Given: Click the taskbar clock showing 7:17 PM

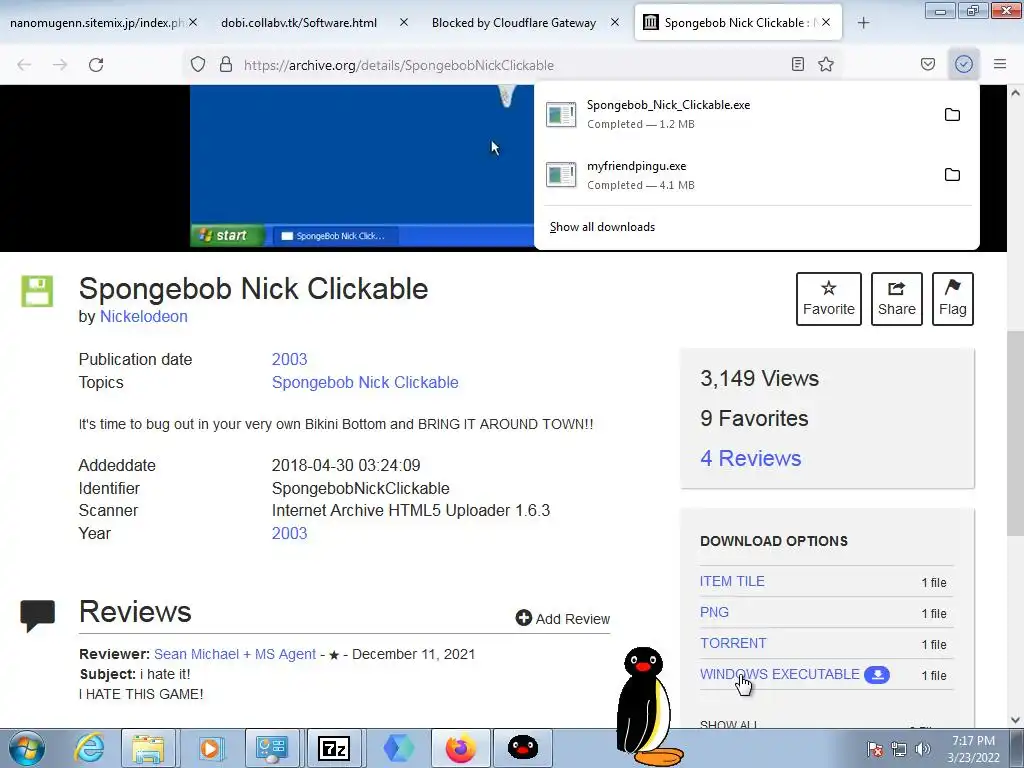Looking at the screenshot, I should [x=973, y=749].
